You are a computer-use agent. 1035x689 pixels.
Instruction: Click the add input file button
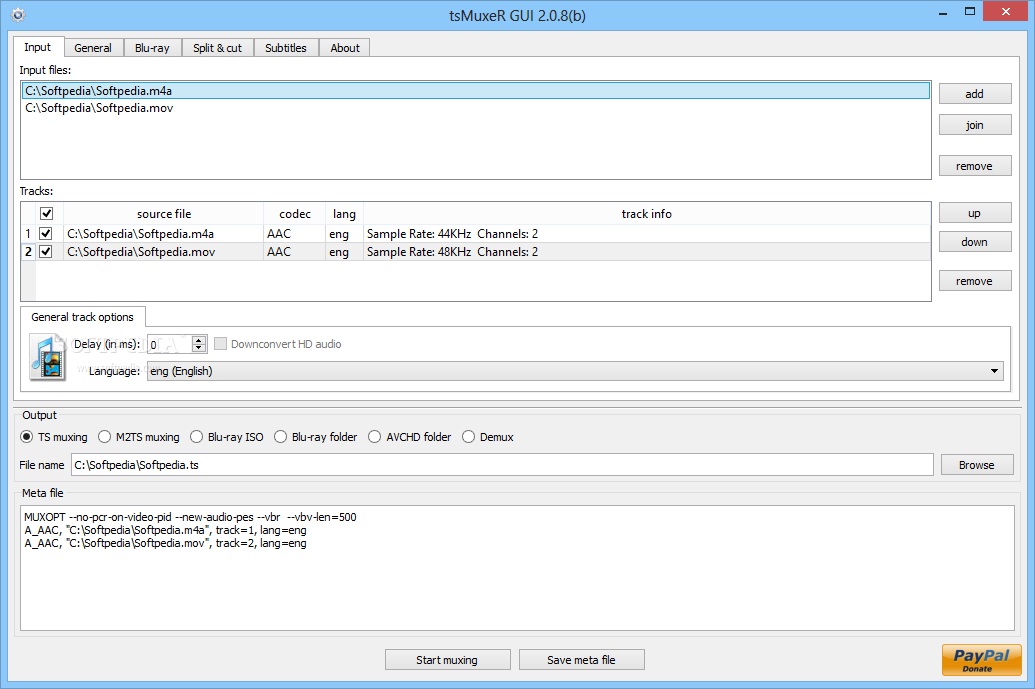(975, 94)
